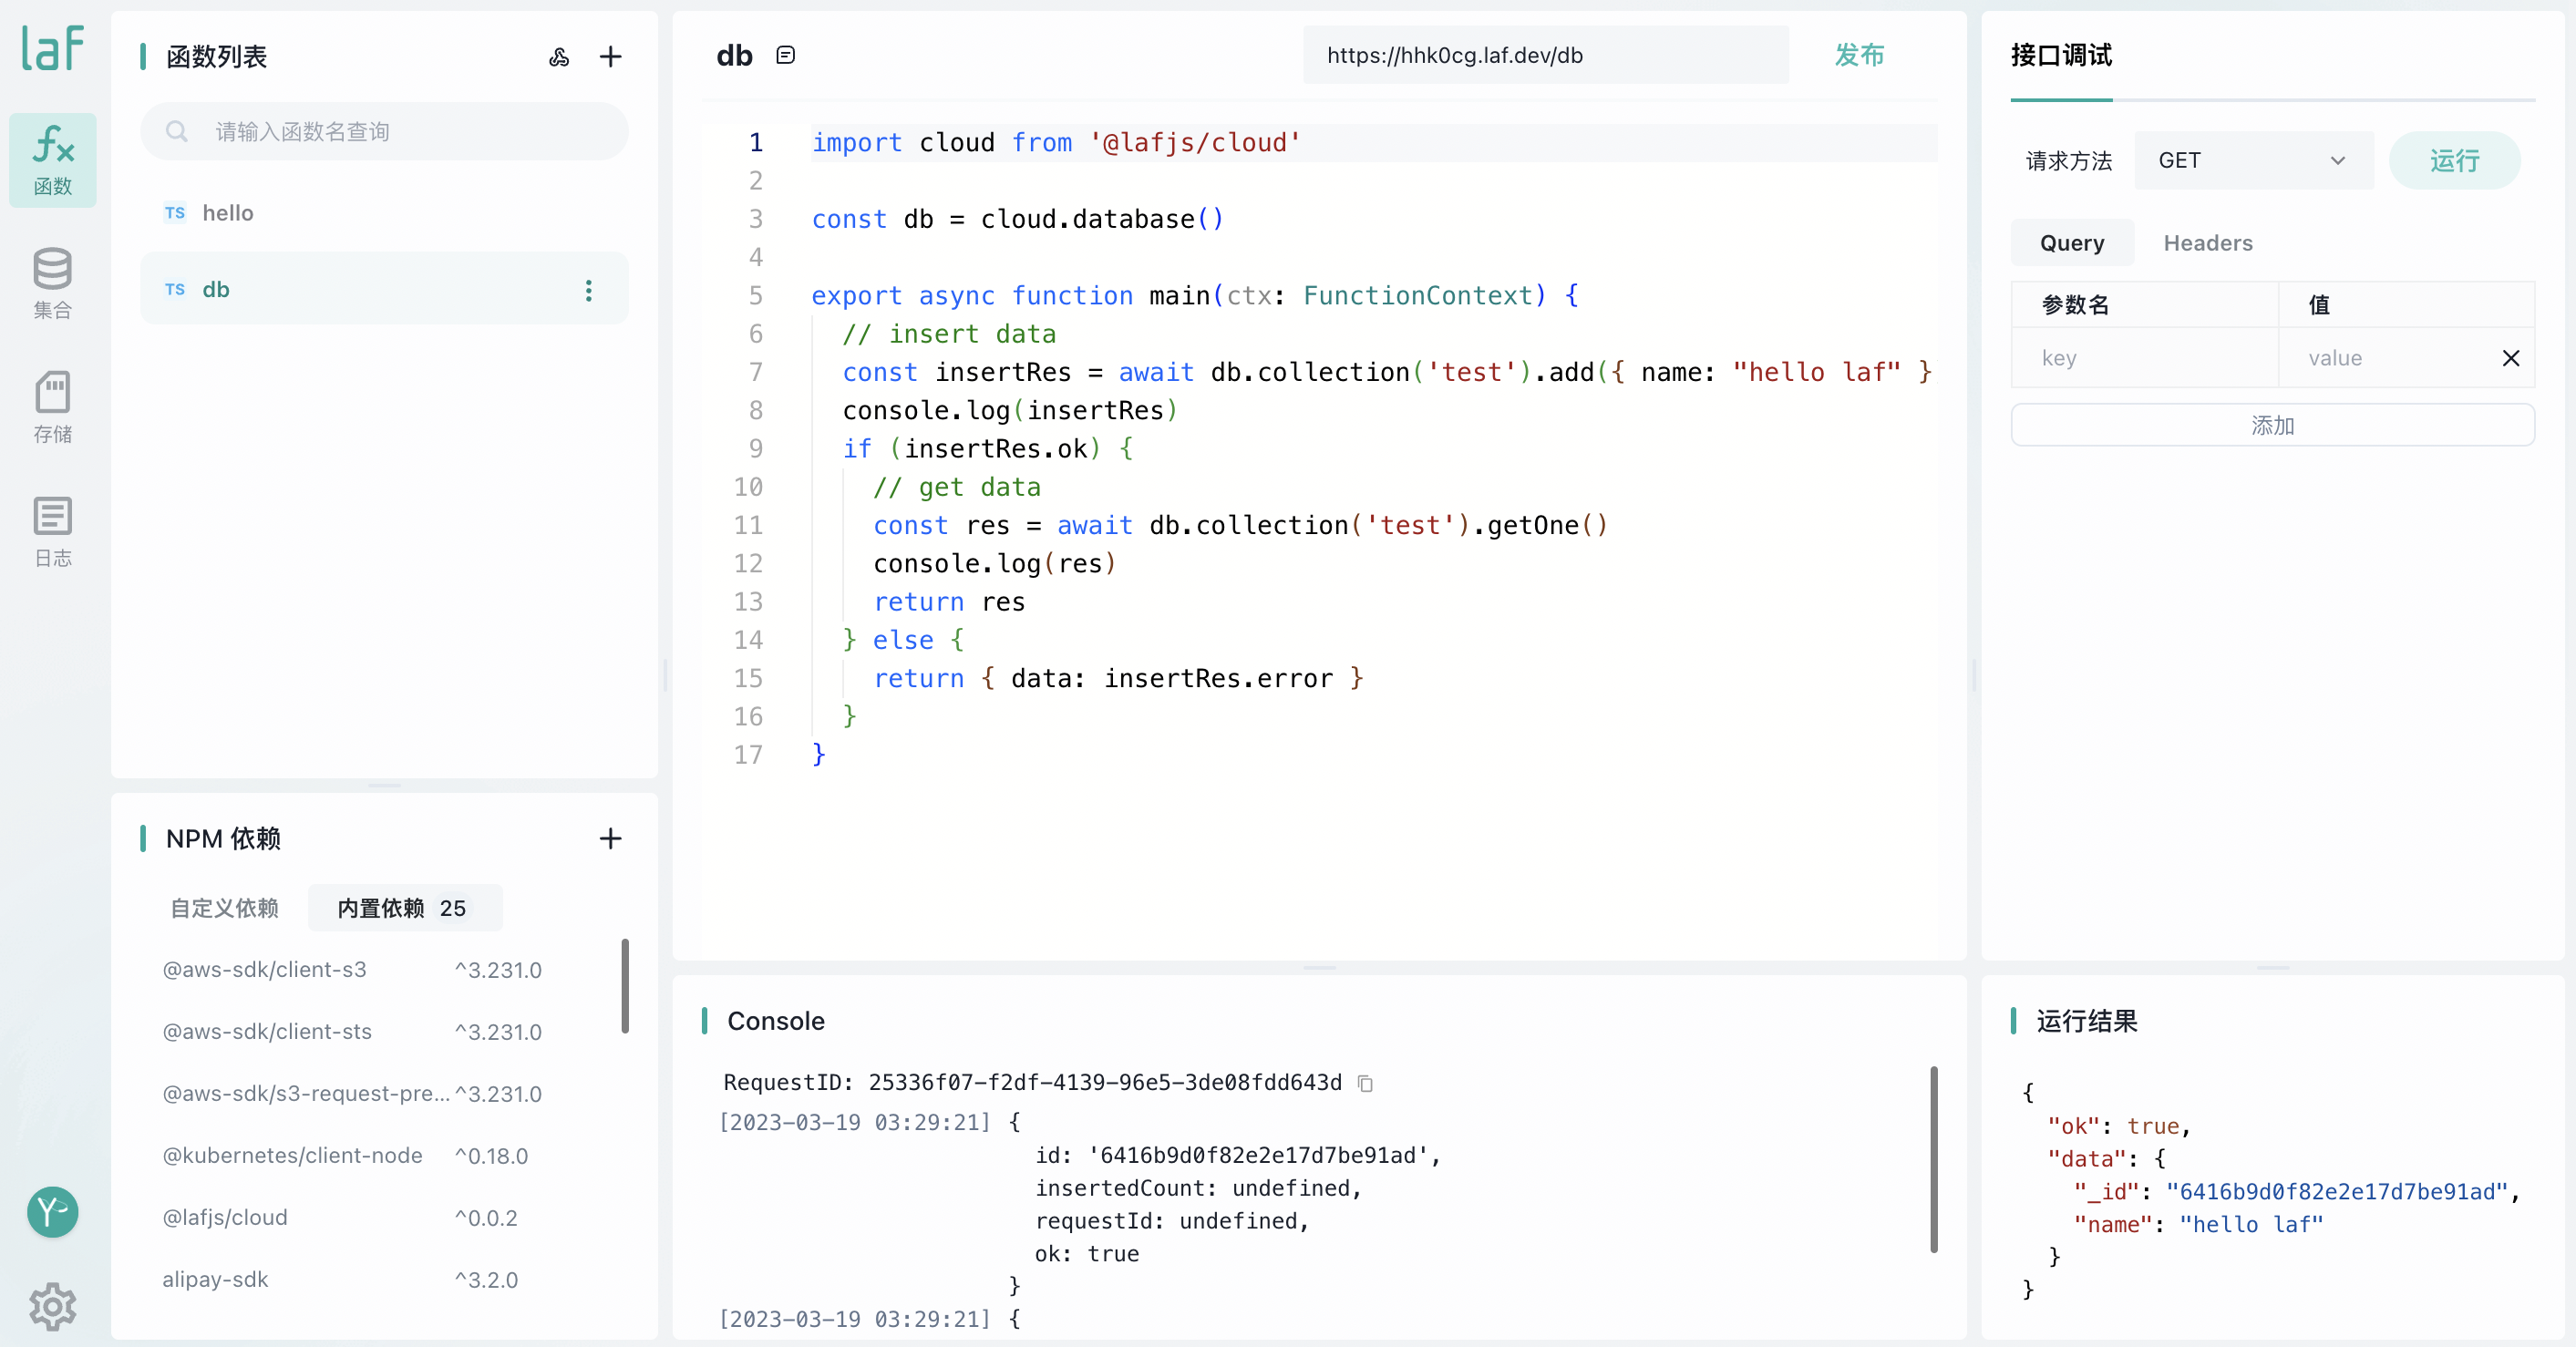The image size is (2576, 1347).
Task: Open the 函数 functions sidebar section
Action: (x=53, y=160)
